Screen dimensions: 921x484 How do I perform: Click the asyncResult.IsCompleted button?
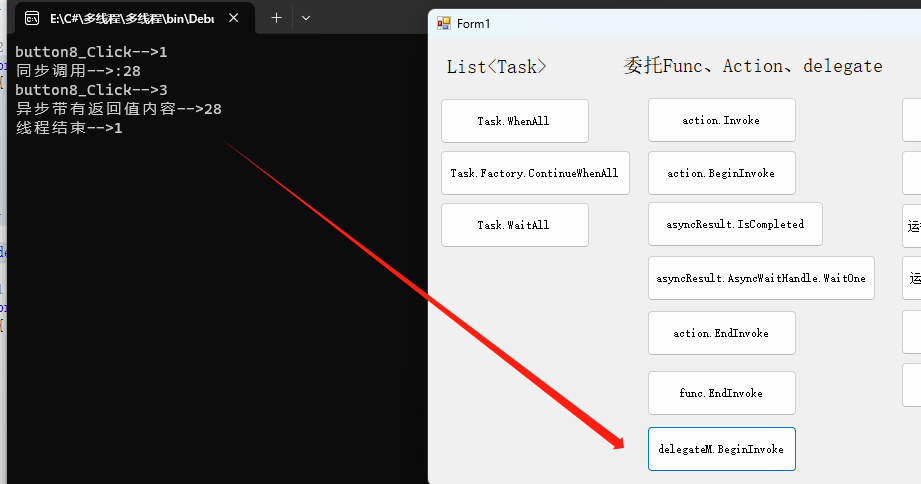coord(735,224)
